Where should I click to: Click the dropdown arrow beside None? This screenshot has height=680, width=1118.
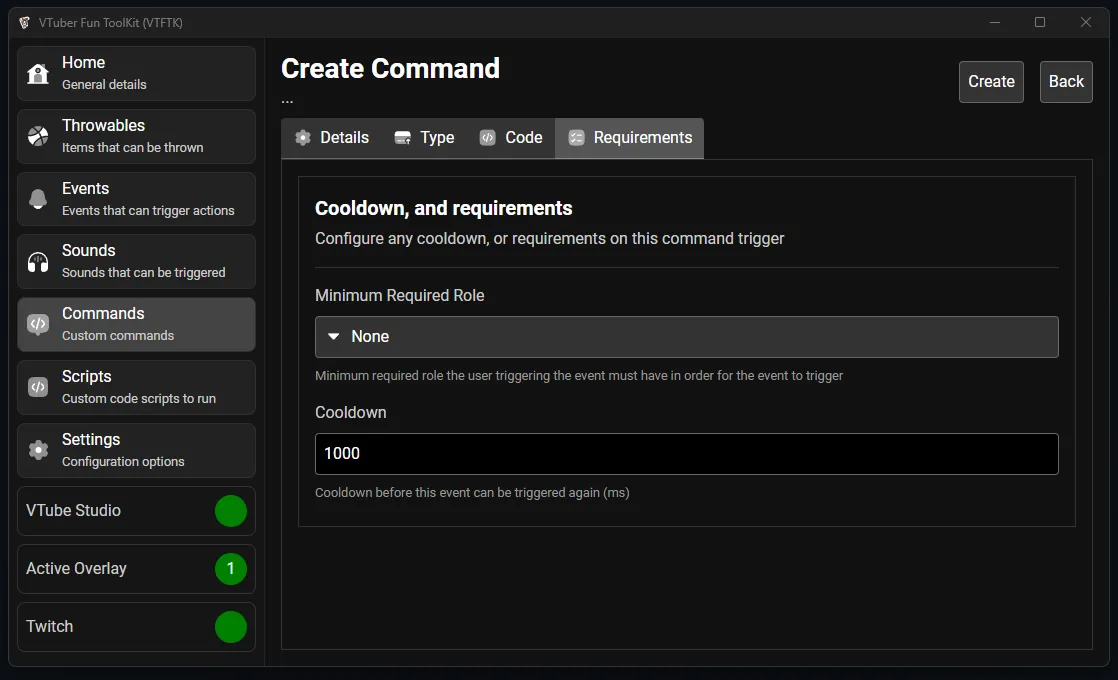click(334, 337)
